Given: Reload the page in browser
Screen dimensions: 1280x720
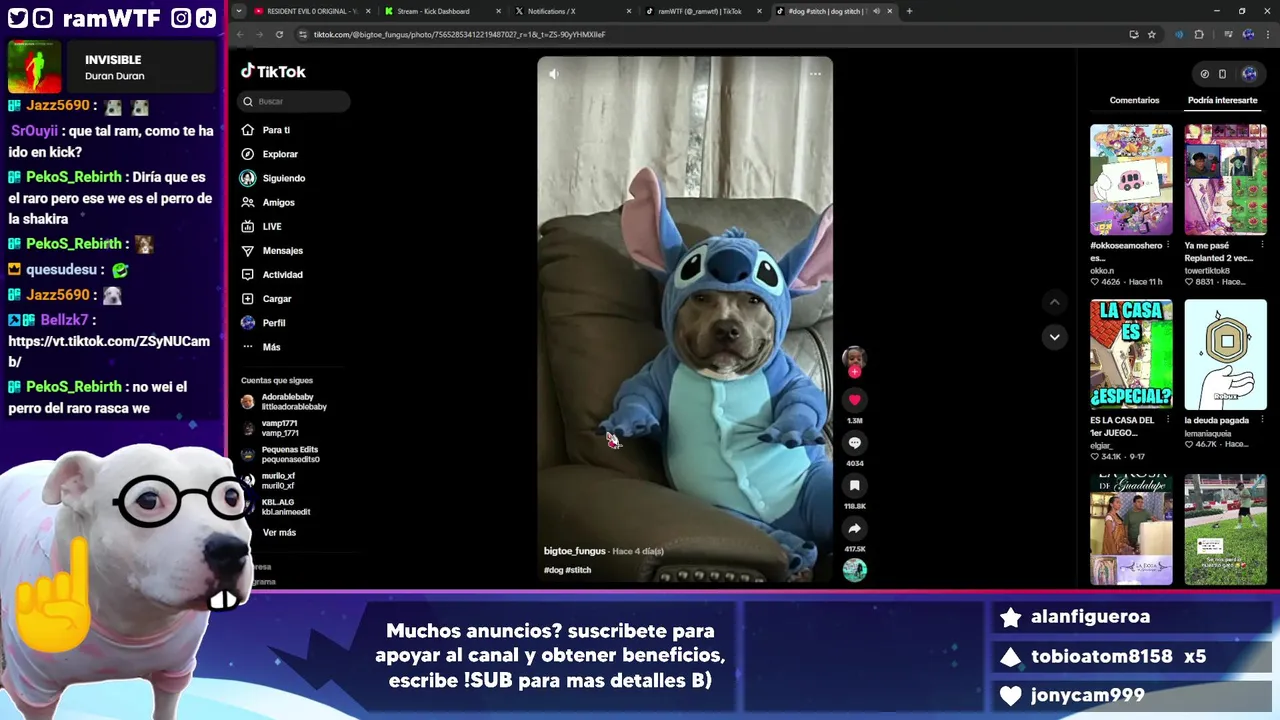Looking at the screenshot, I should (279, 34).
